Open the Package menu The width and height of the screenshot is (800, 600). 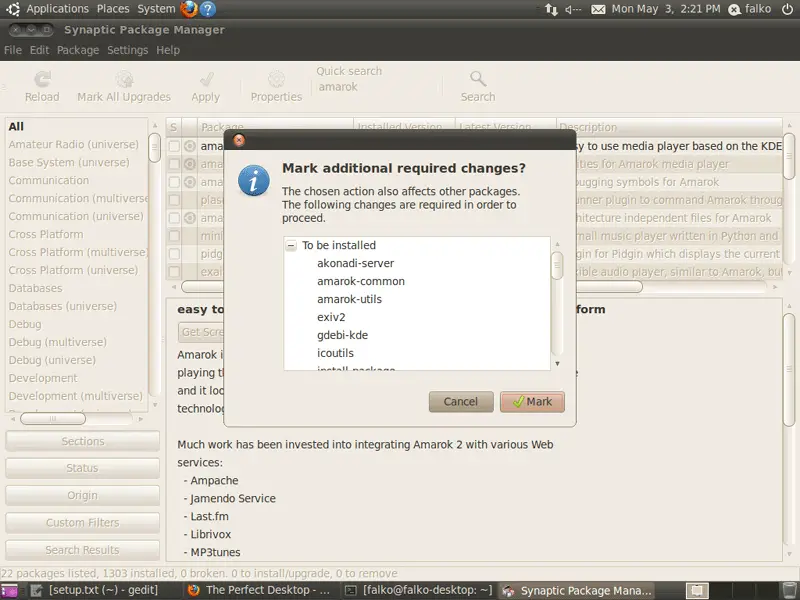tap(78, 50)
